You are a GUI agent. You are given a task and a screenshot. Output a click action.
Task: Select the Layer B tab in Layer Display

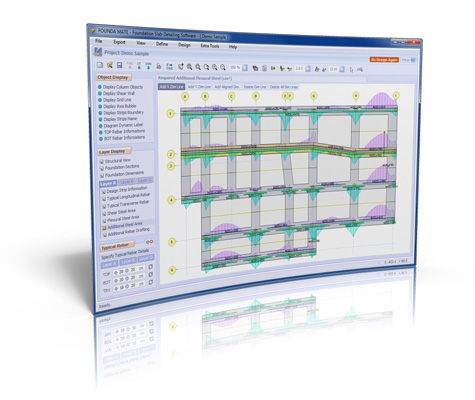(126, 182)
